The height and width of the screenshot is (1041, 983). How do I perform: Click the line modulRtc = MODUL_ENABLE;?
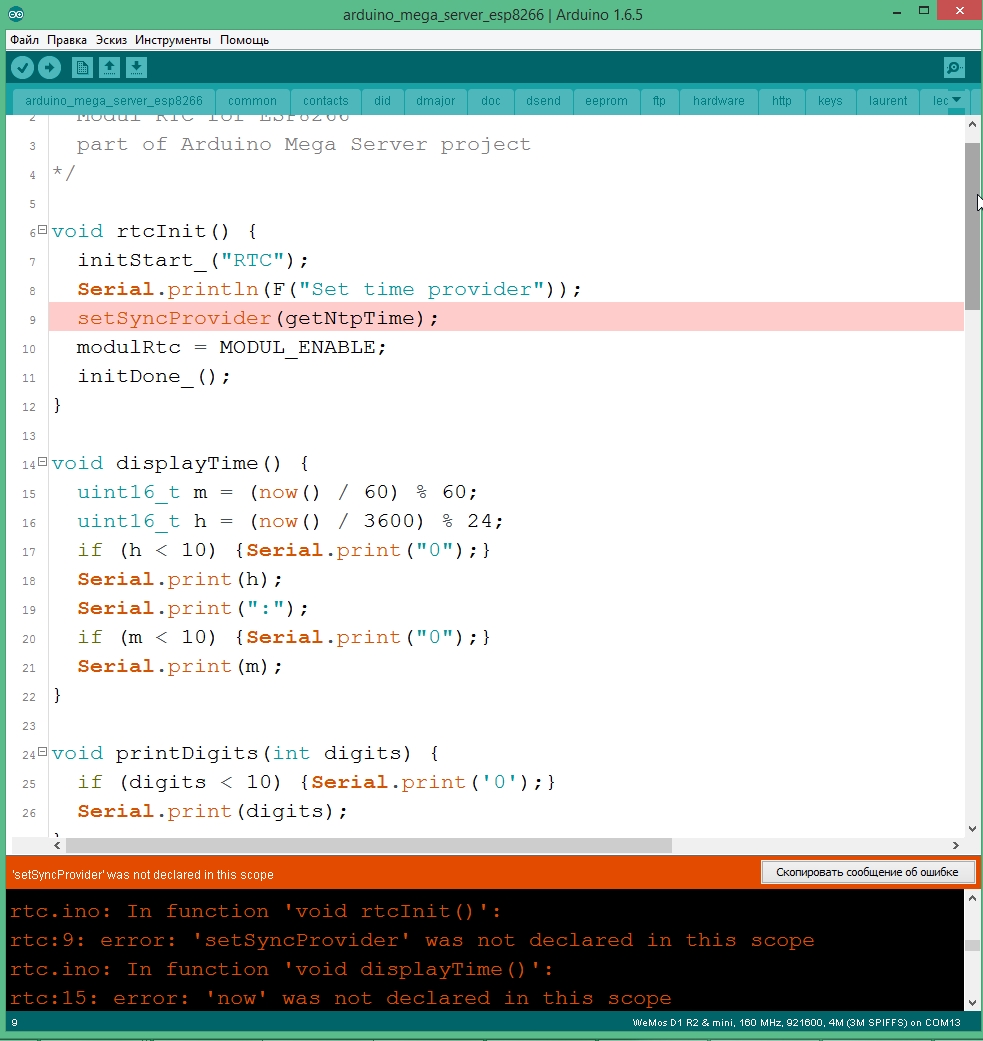click(x=231, y=347)
